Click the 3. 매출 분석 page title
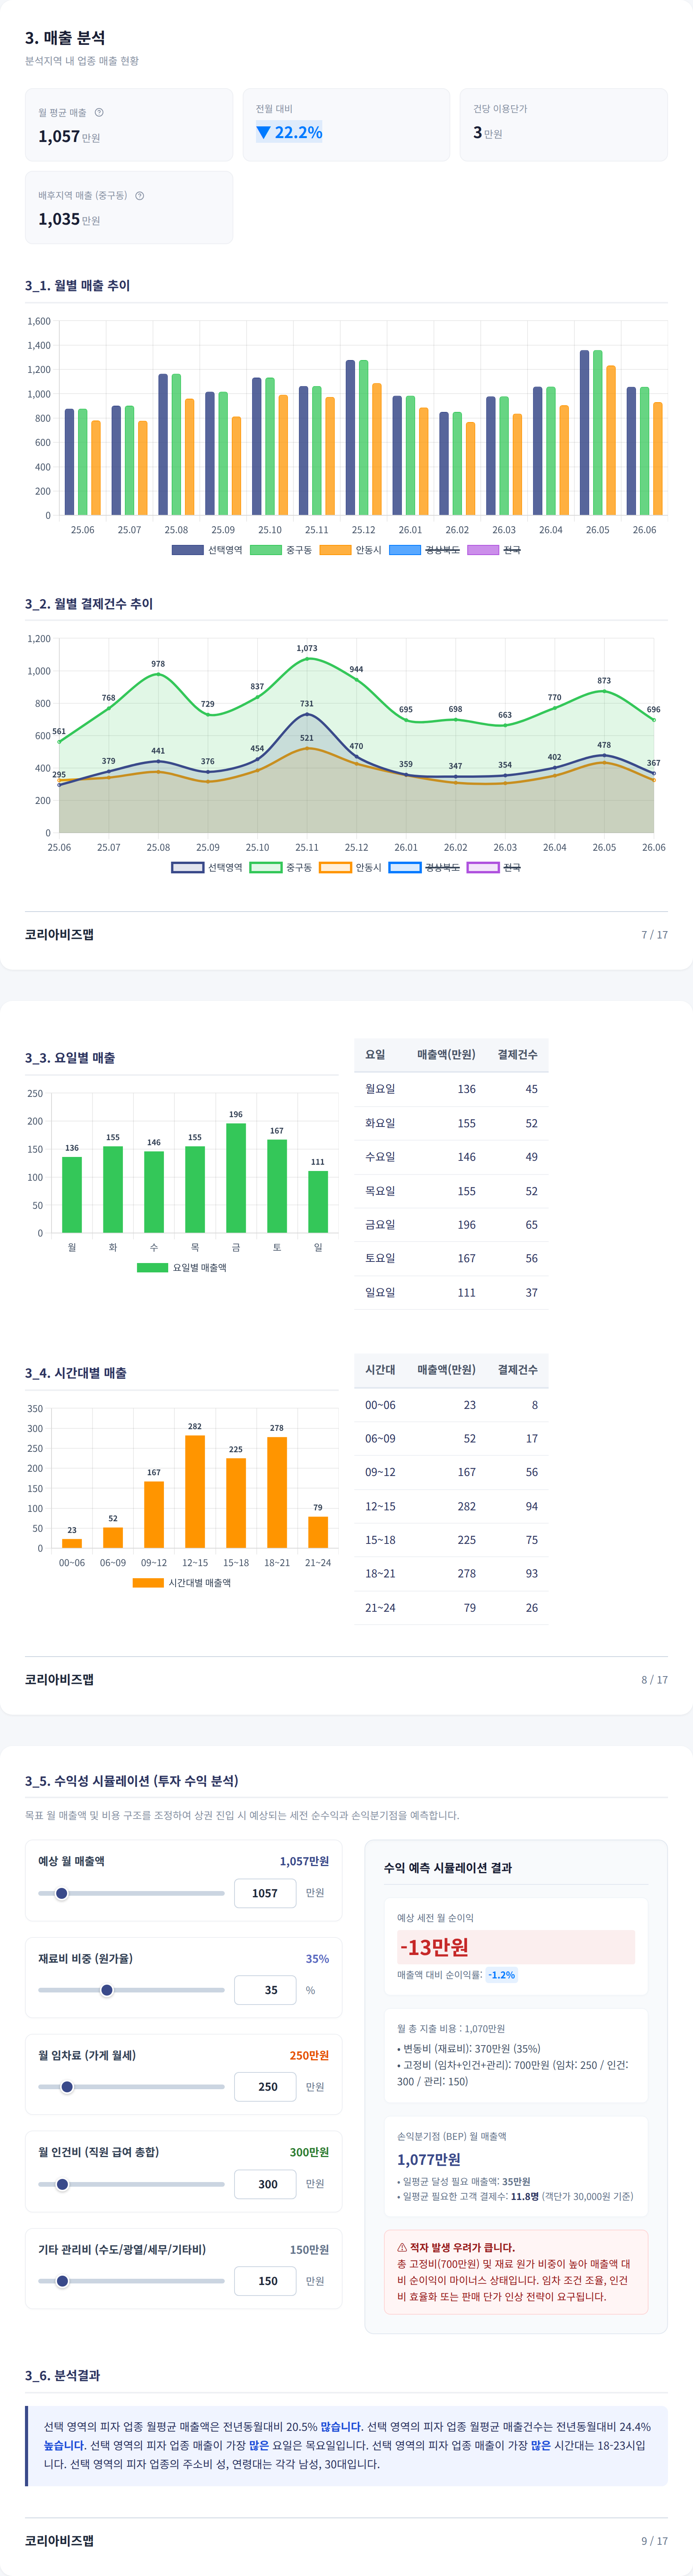Image resolution: width=693 pixels, height=2576 pixels. [65, 38]
